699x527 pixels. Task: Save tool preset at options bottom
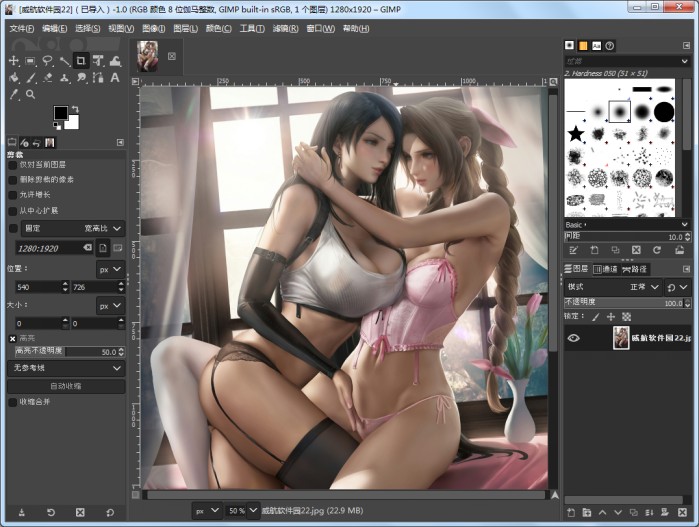click(21, 512)
